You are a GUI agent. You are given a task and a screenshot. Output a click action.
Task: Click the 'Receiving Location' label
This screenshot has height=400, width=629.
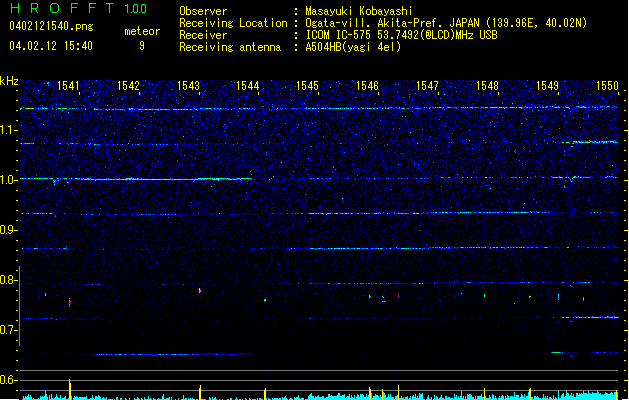coord(233,23)
